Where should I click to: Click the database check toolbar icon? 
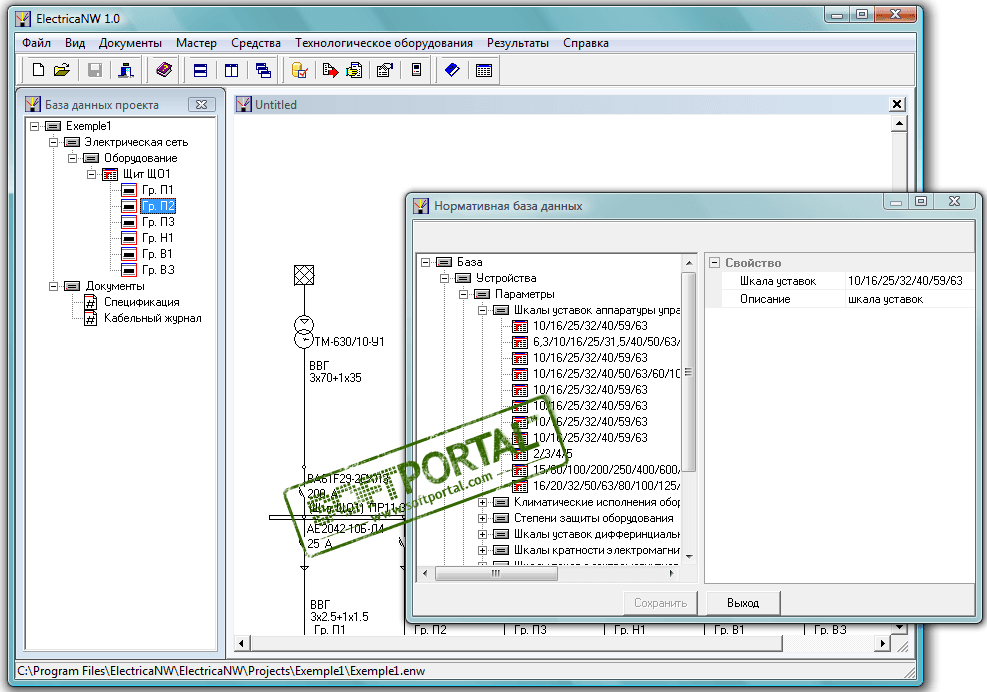(300, 71)
